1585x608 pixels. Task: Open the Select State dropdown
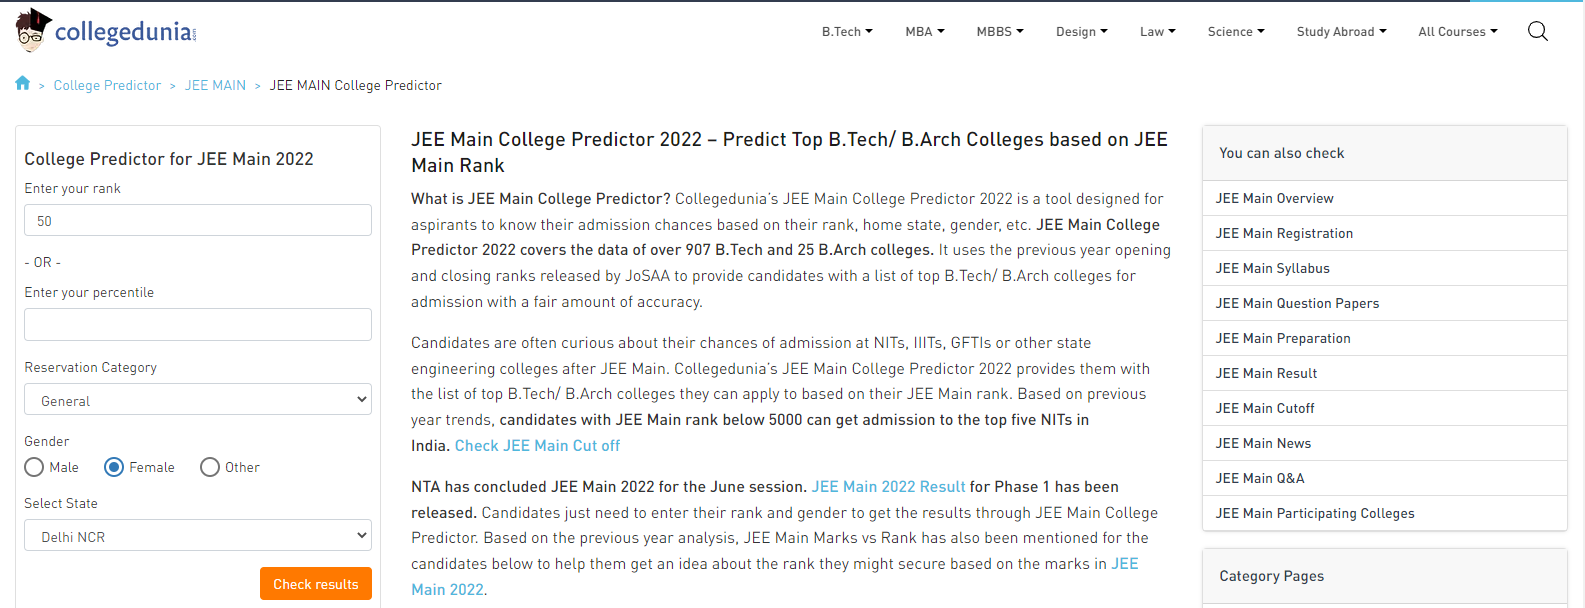click(198, 536)
